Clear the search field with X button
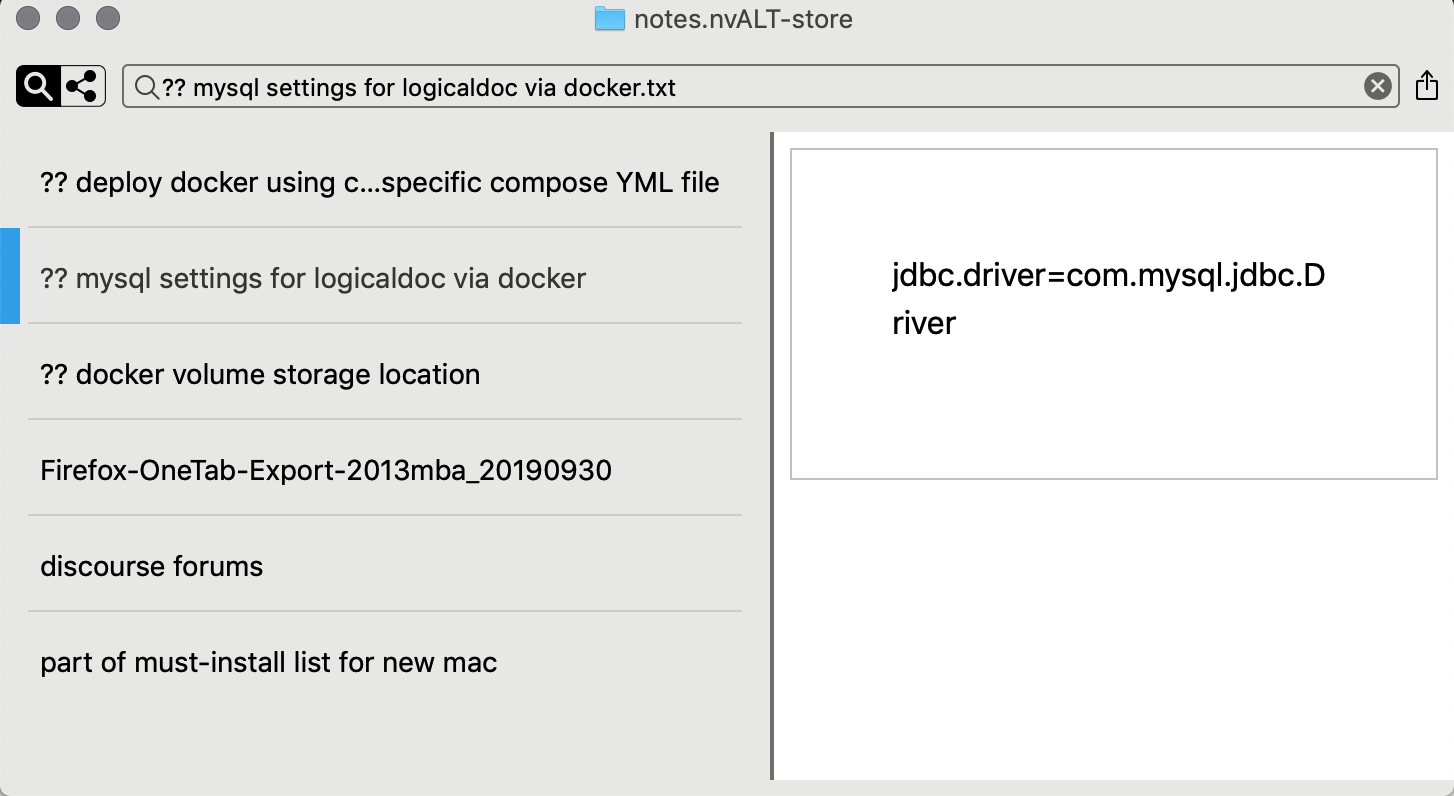This screenshot has height=796, width=1454. click(x=1377, y=87)
